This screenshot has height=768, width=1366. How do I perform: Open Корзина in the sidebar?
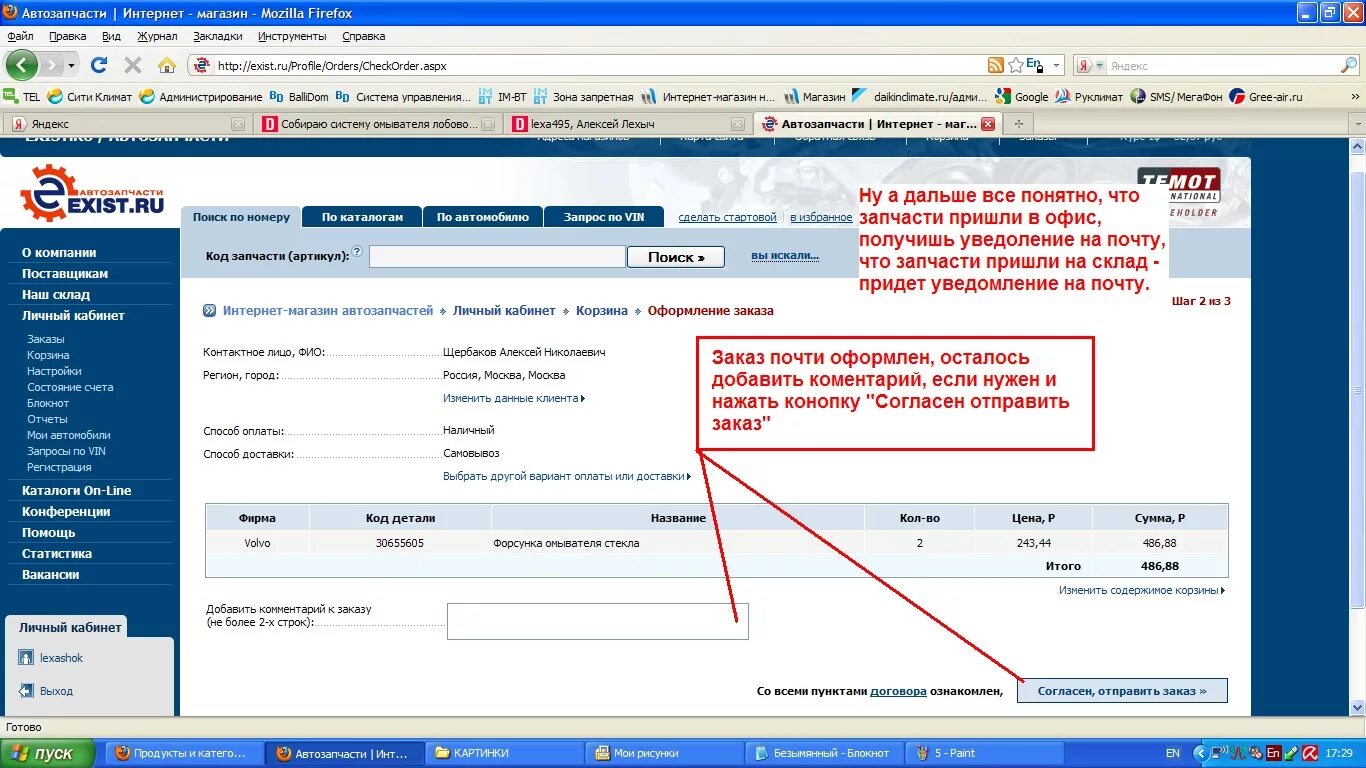tap(48, 355)
